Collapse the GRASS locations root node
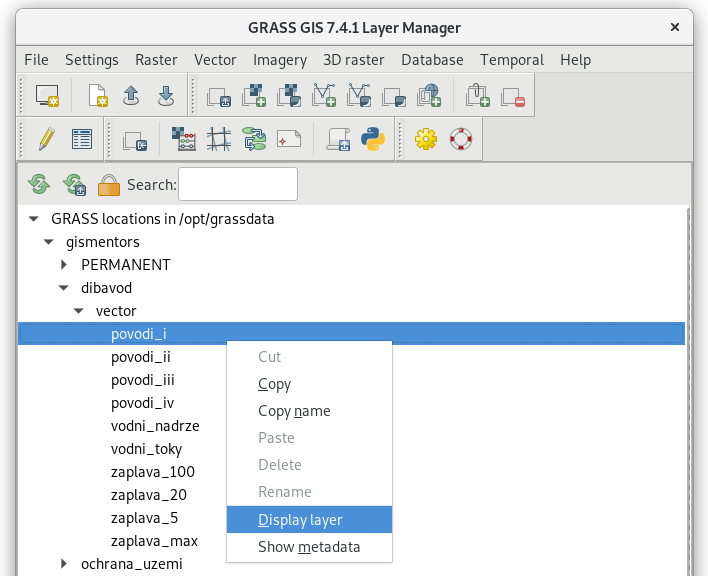The width and height of the screenshot is (708, 576). [33, 219]
